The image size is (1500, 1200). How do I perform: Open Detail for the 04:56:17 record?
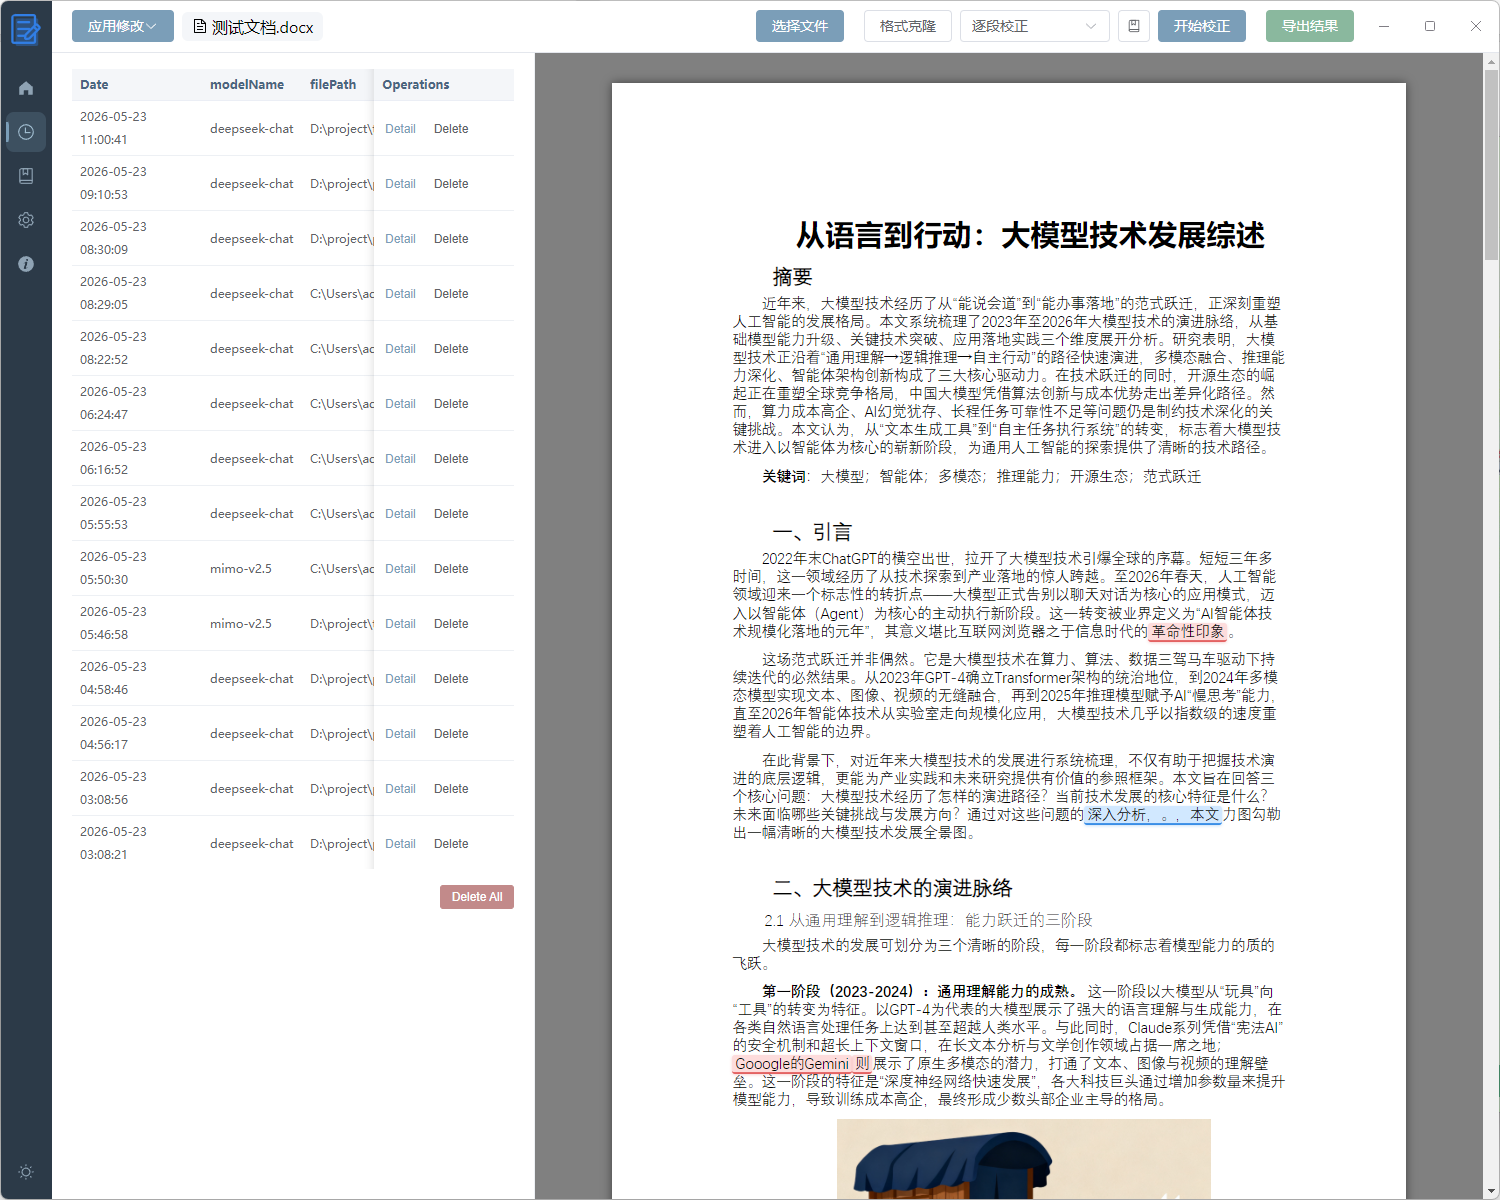point(400,734)
